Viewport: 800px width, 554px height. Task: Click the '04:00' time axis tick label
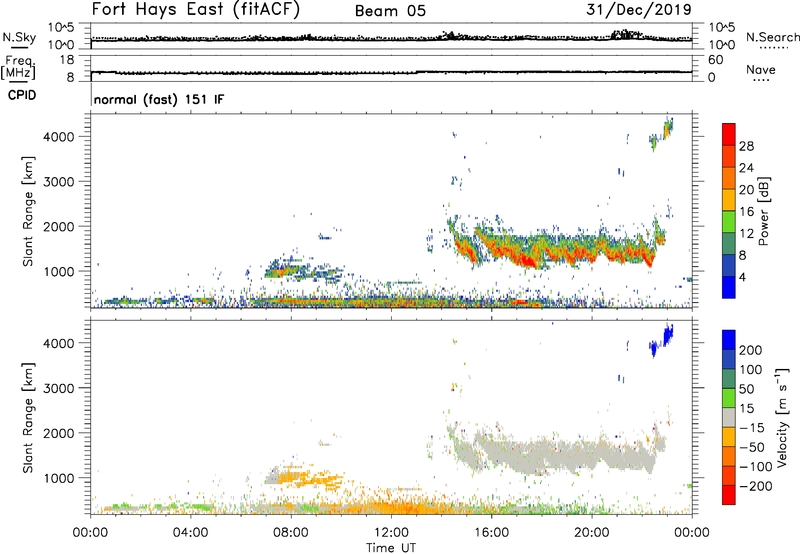tap(190, 533)
